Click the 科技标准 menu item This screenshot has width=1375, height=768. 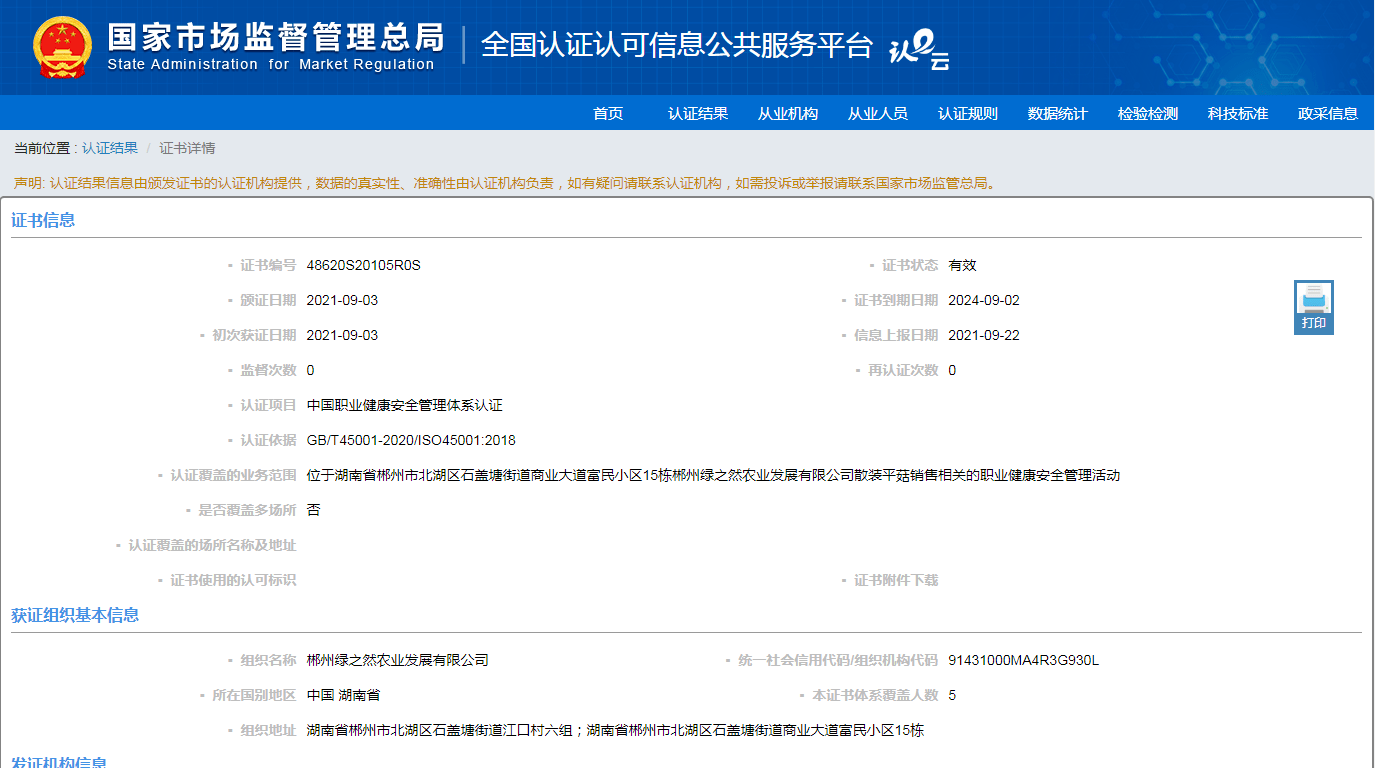[x=1238, y=114]
